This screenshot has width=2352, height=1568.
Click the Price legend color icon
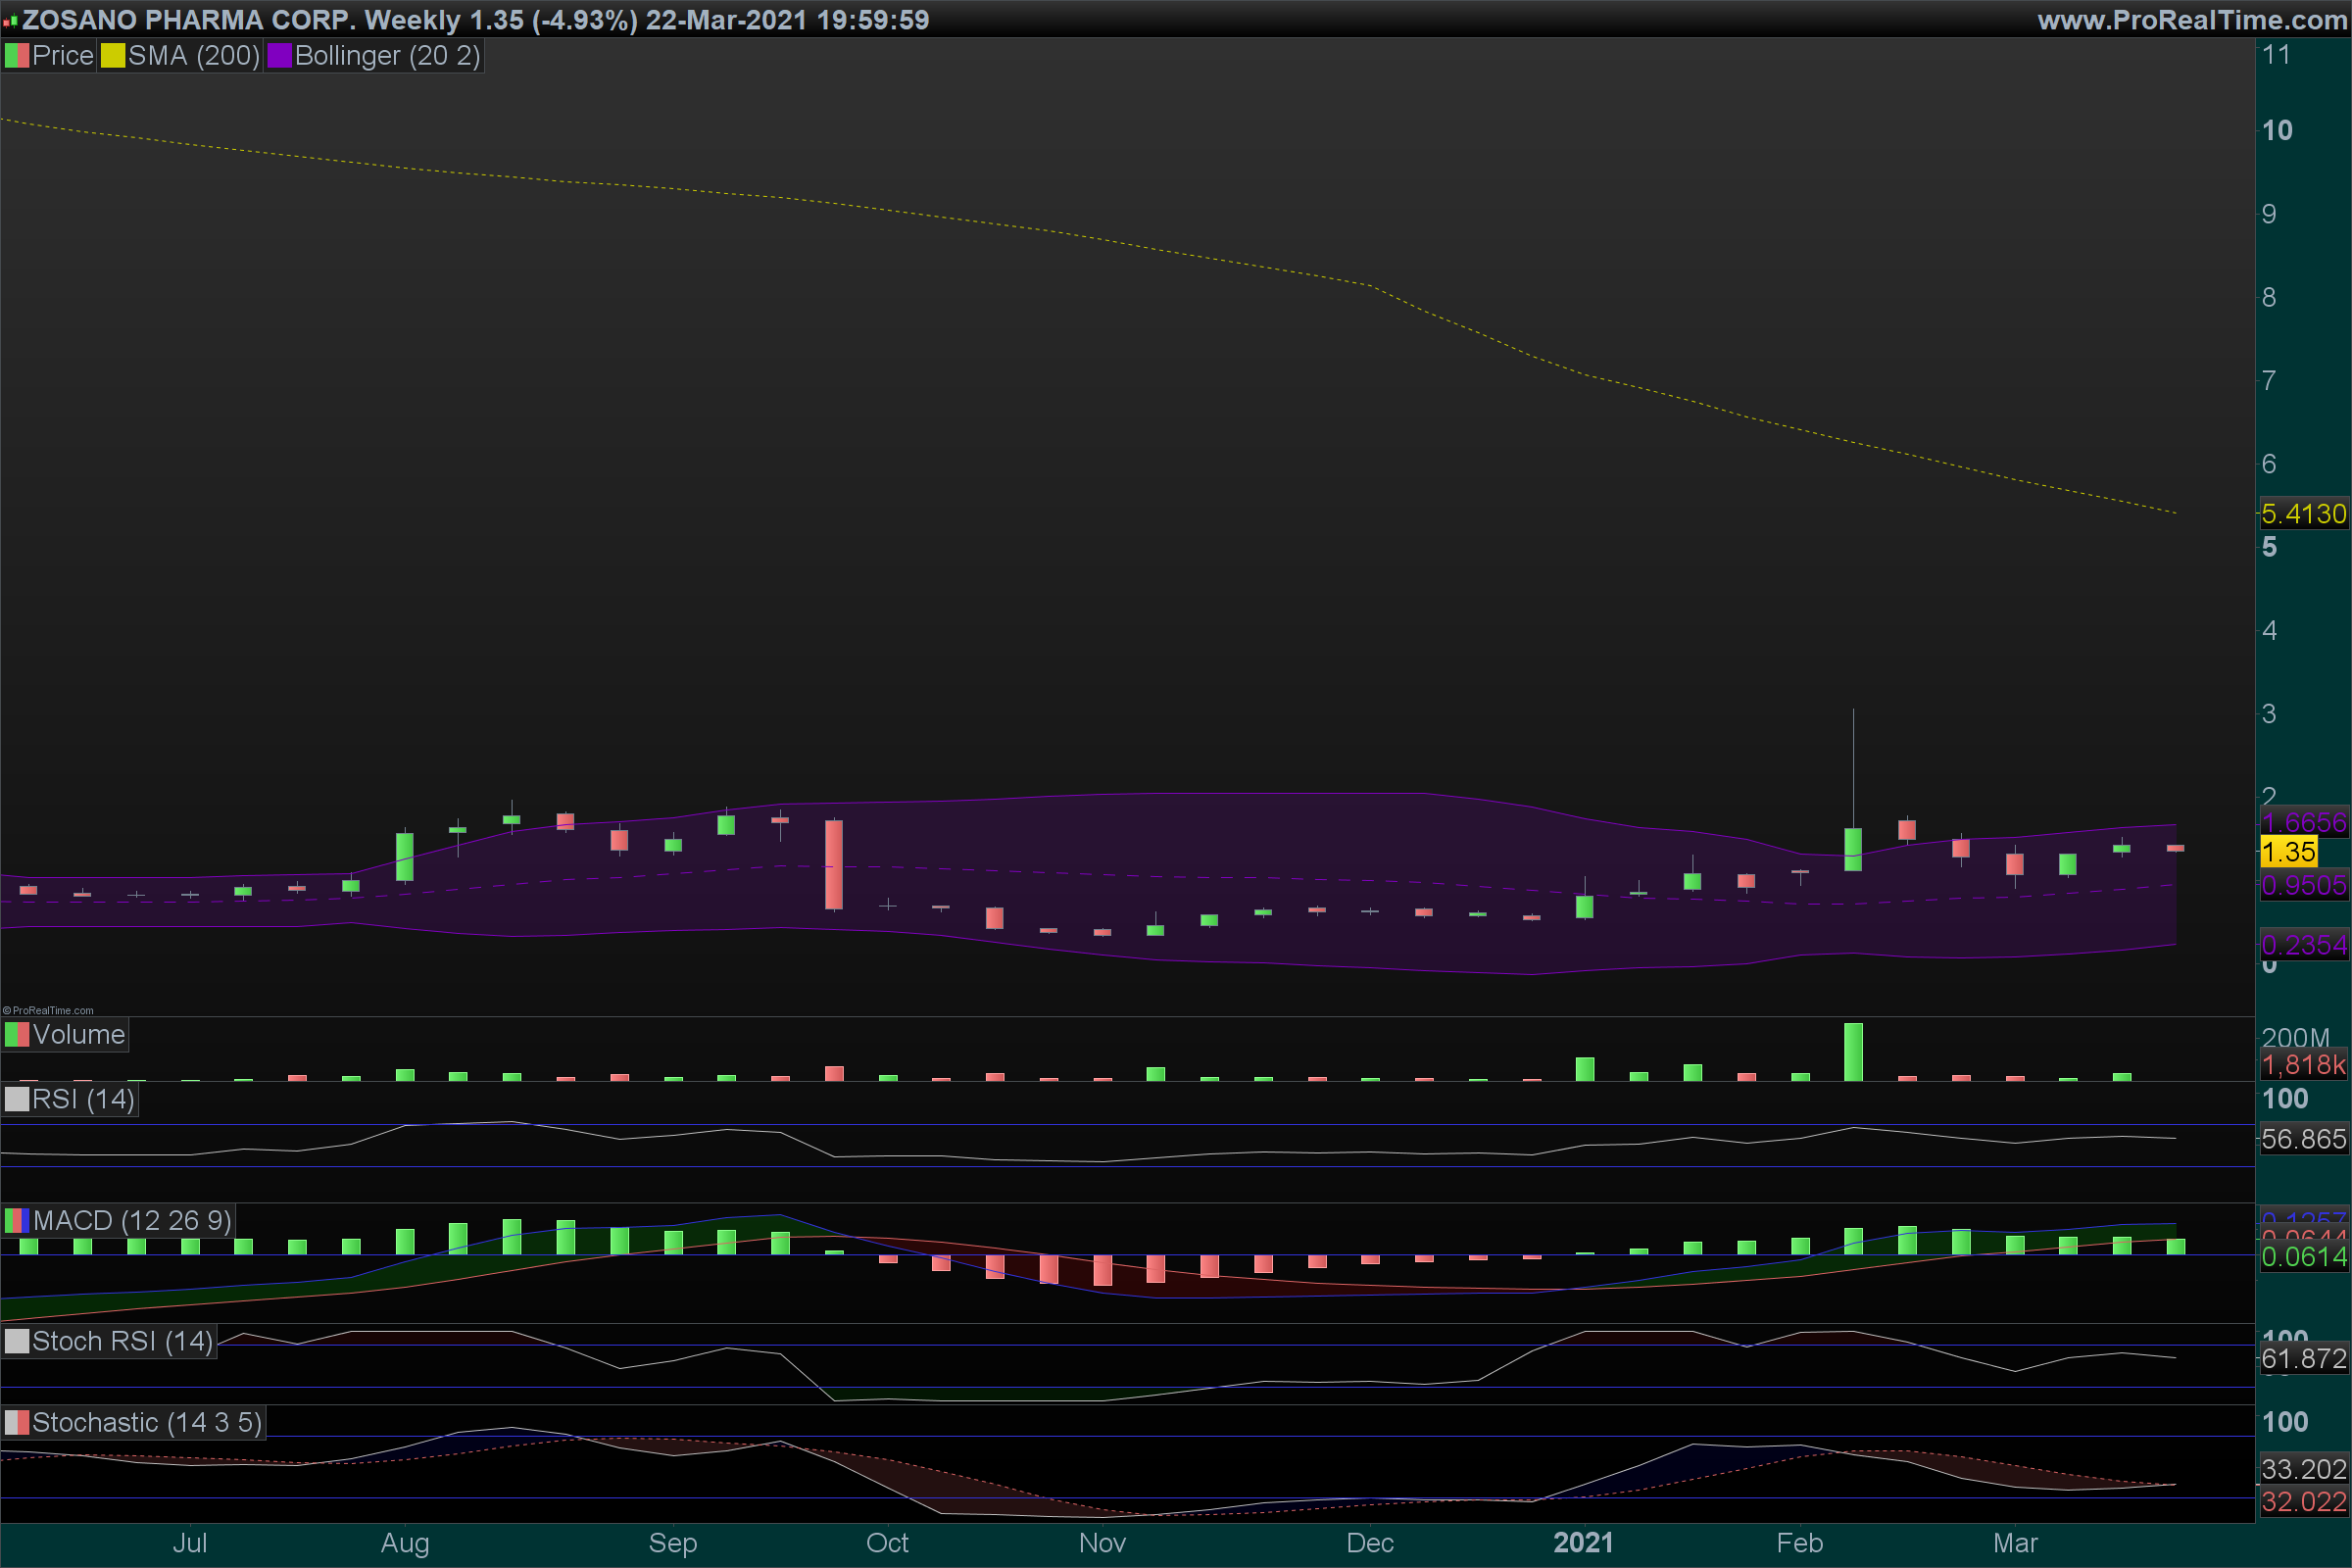coord(17,56)
